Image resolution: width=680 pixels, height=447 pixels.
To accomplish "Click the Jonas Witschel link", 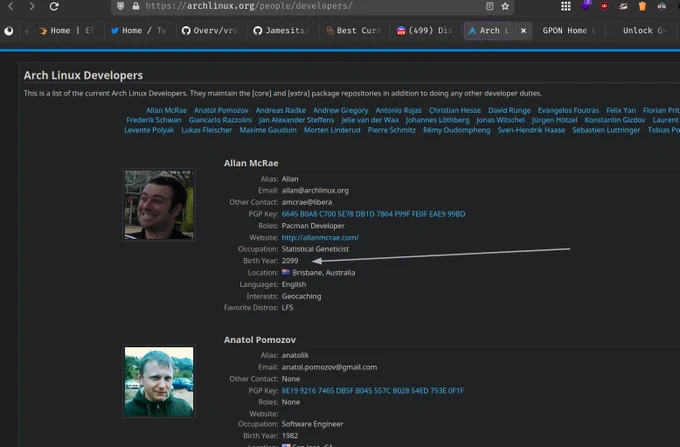I will [x=500, y=120].
